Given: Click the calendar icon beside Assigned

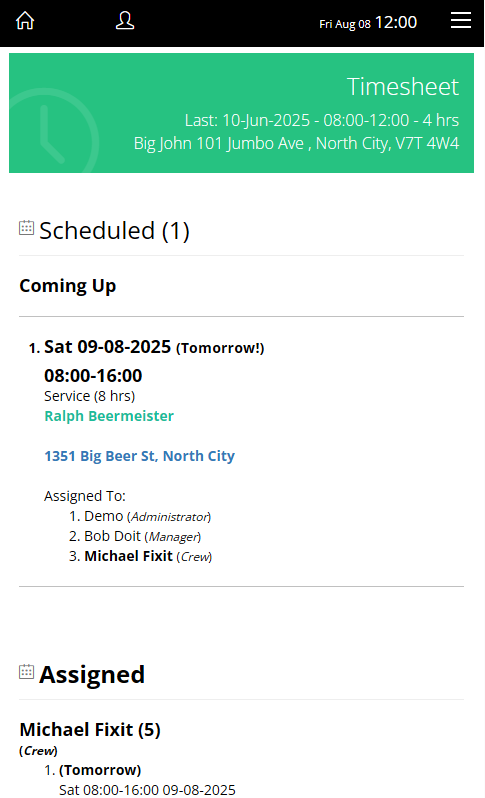Looking at the screenshot, I should click(x=26, y=672).
